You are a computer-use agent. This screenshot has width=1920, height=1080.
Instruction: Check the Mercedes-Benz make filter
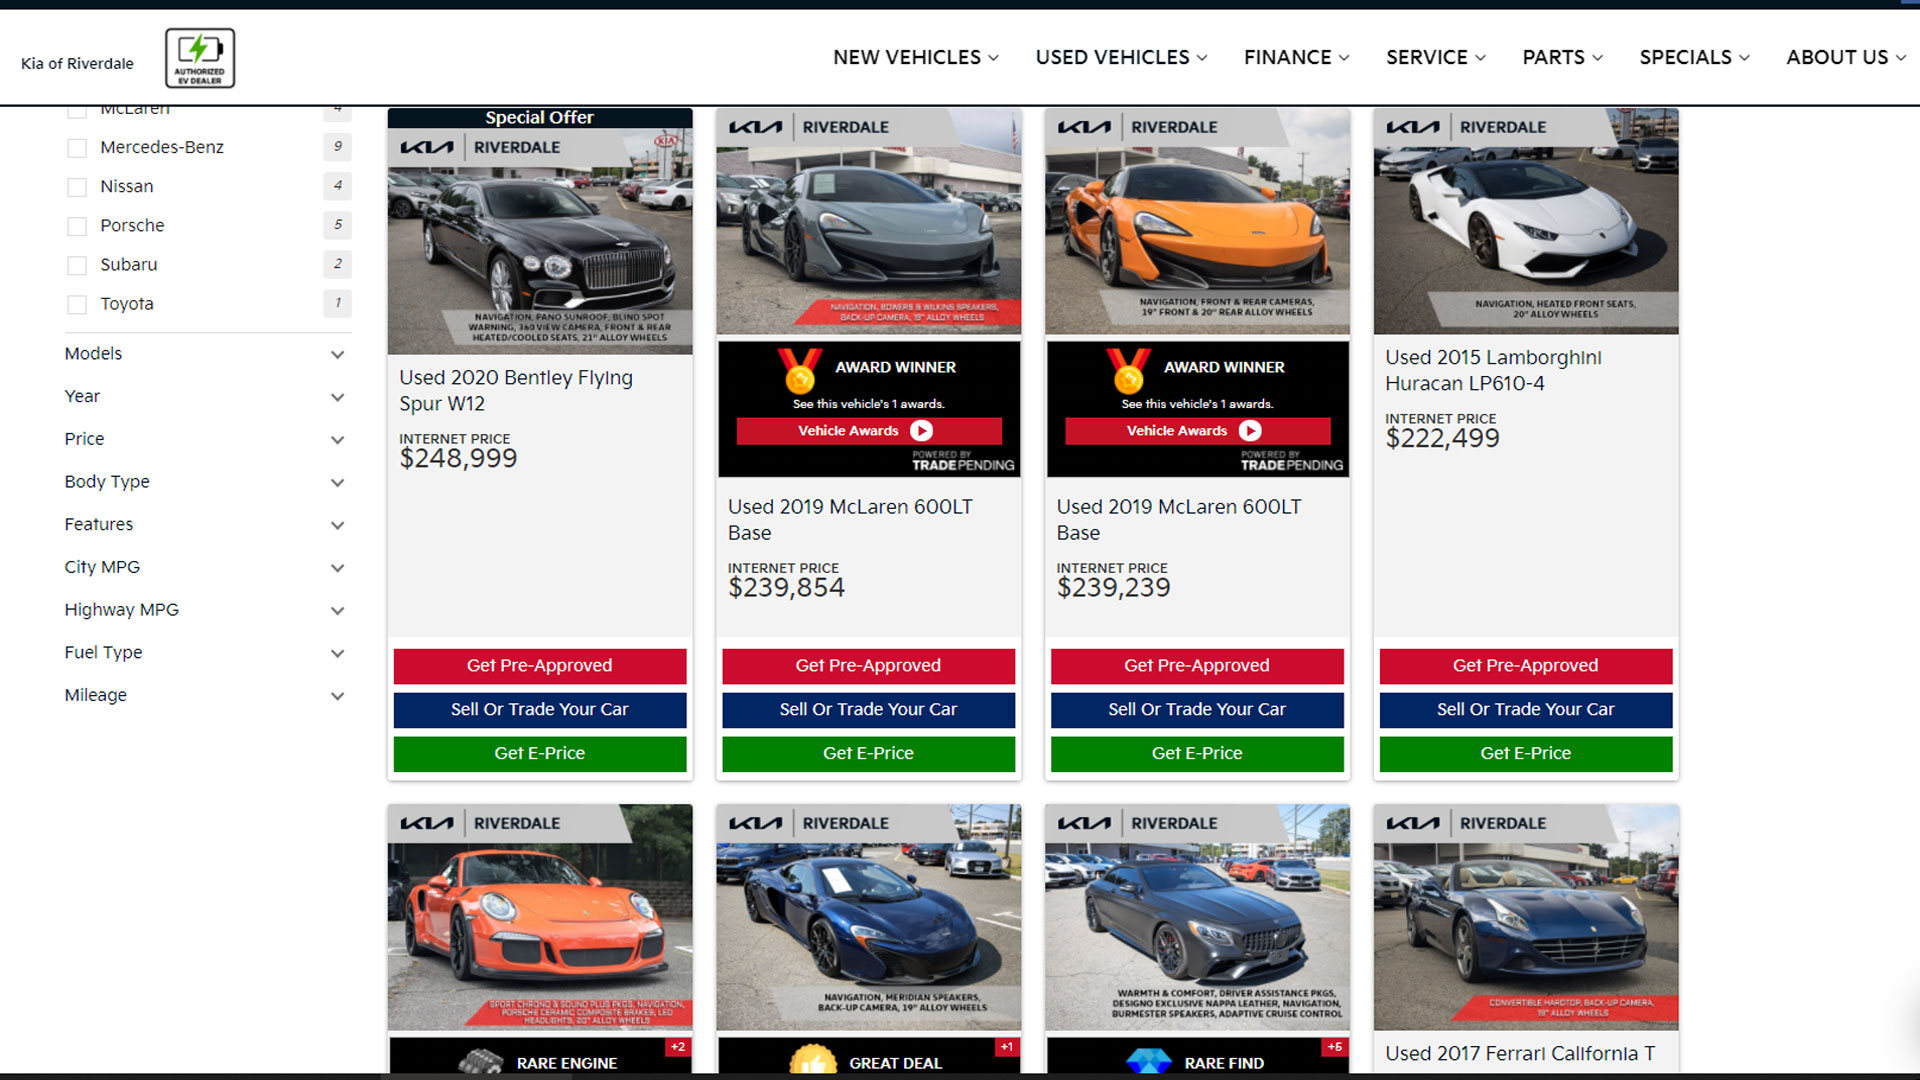pyautogui.click(x=77, y=148)
